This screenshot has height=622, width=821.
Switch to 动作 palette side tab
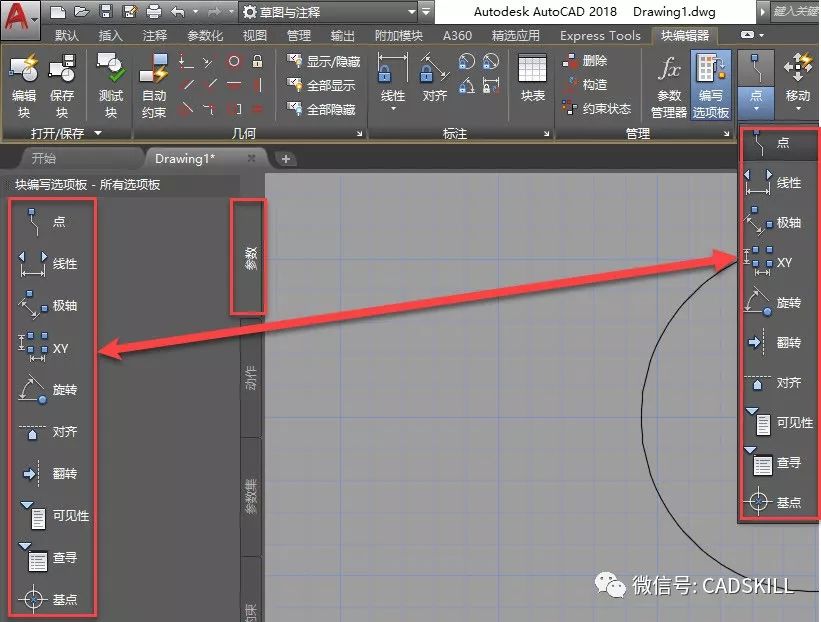click(251, 378)
